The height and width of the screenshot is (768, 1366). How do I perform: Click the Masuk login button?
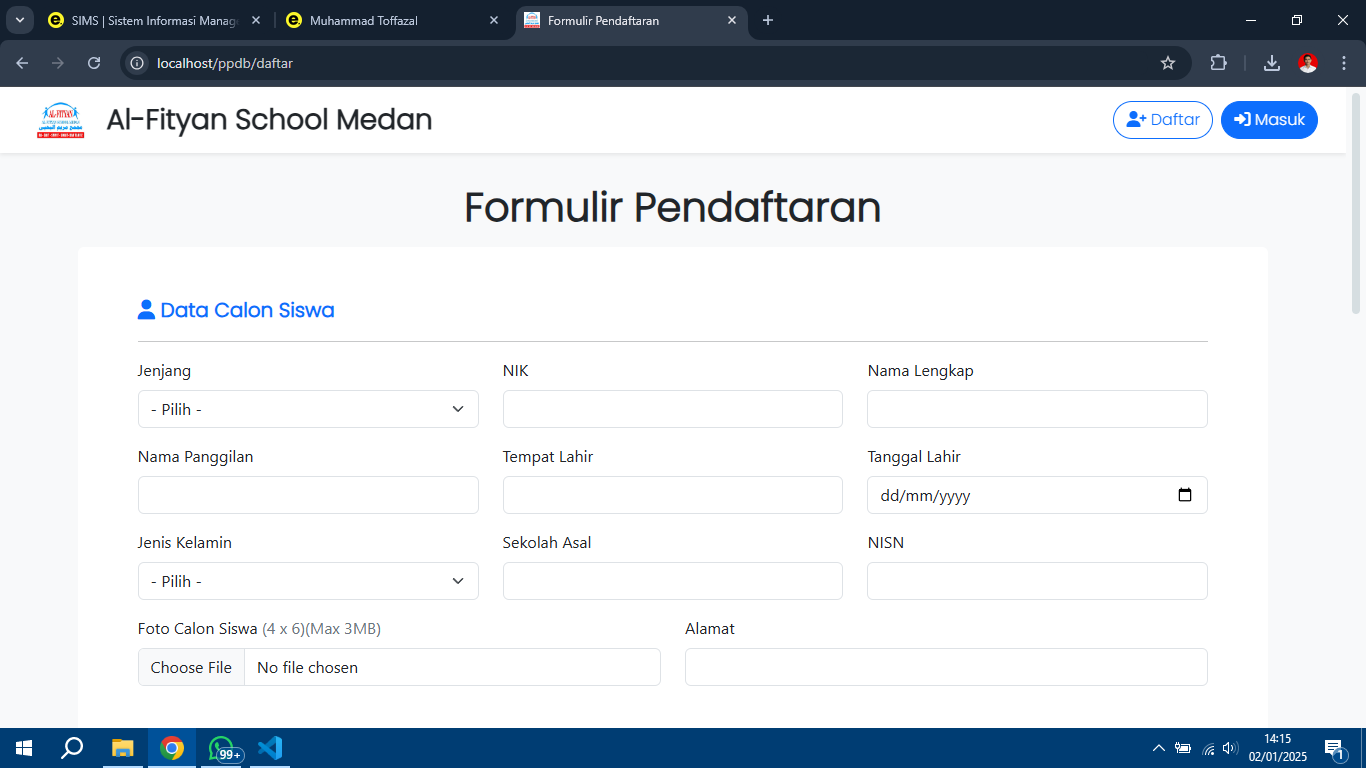click(1269, 120)
